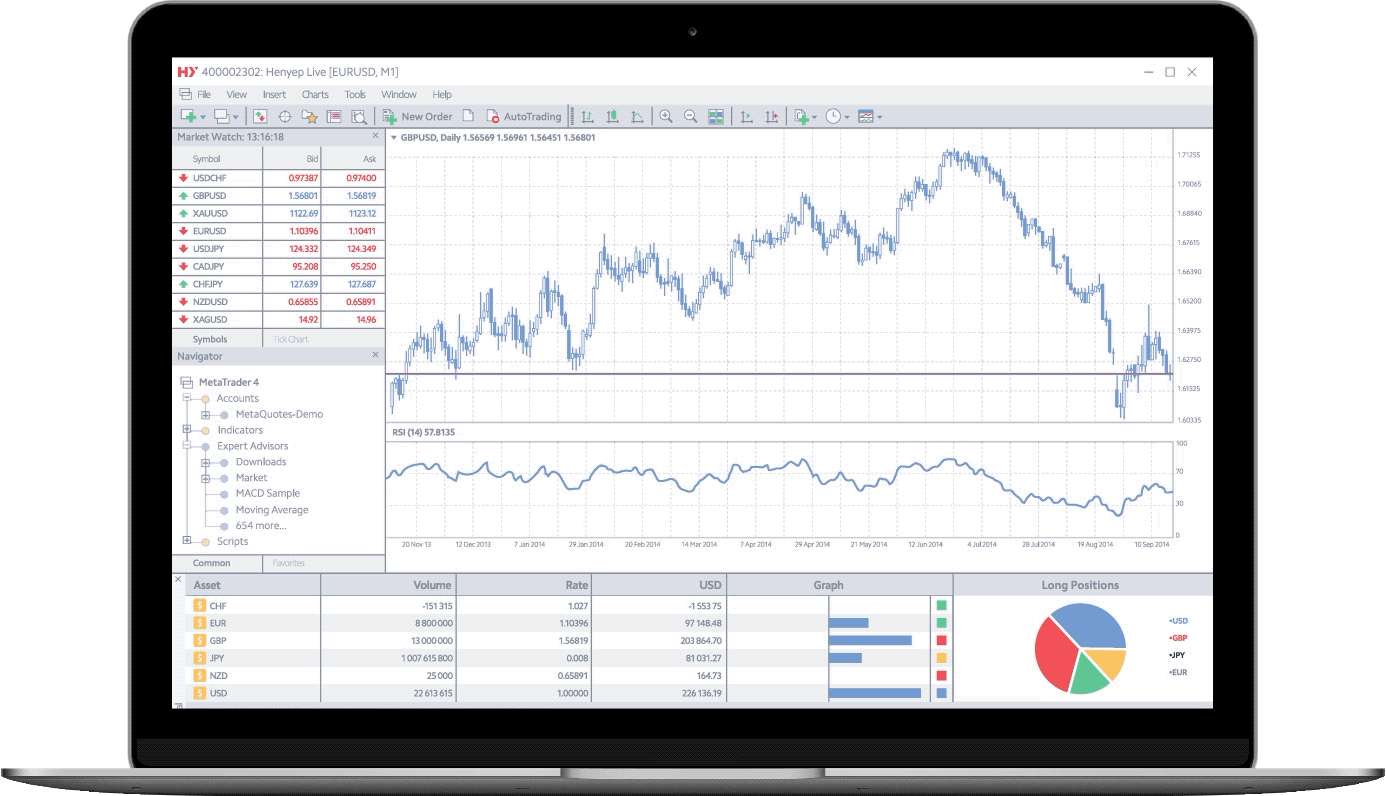Select the candlestick chart type
Screen dimensions: 1386x796
pos(612,115)
